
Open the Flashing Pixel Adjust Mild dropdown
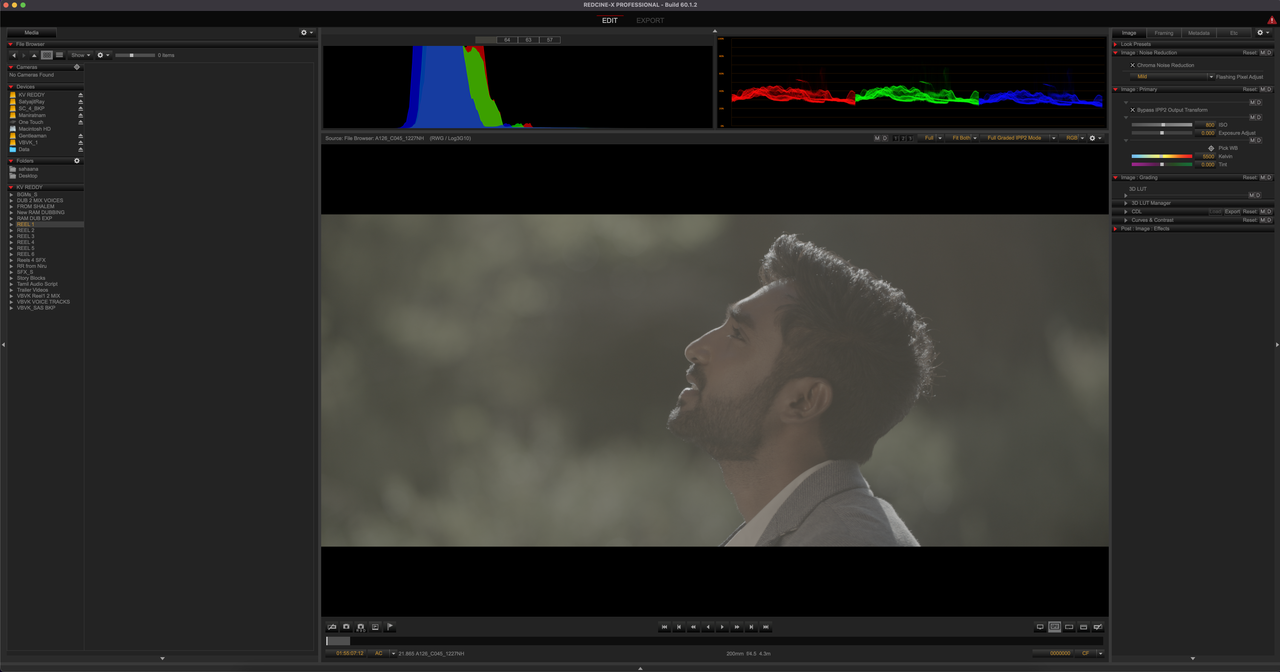coord(1172,77)
